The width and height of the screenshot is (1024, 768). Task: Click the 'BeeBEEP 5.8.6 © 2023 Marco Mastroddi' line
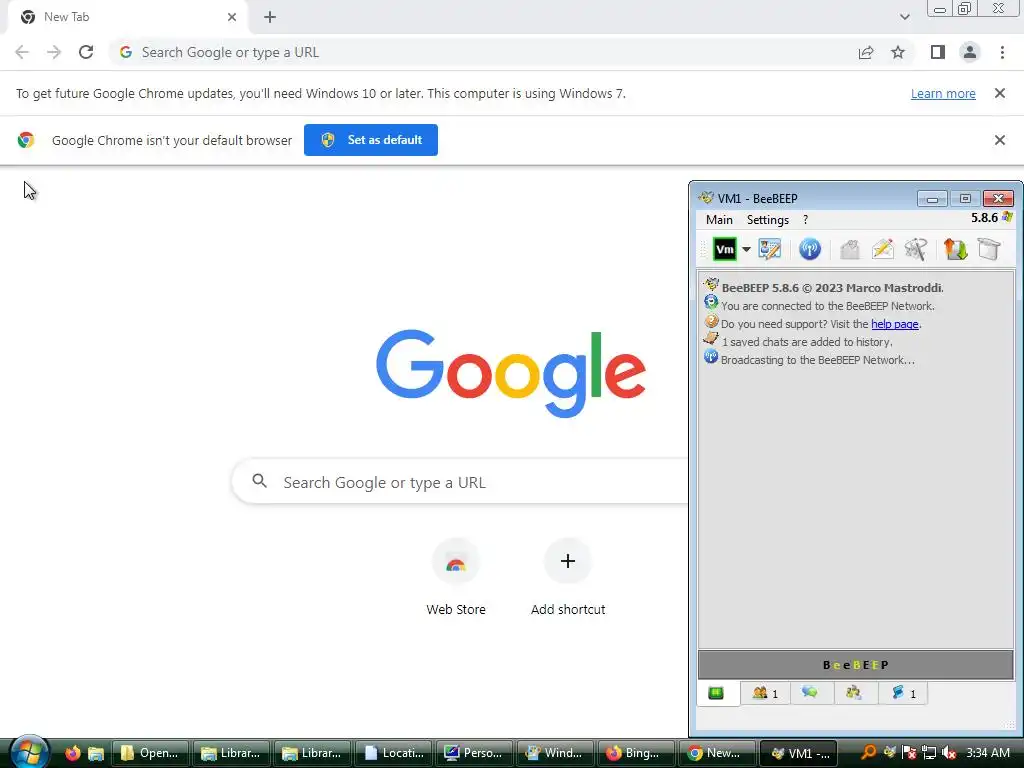pyautogui.click(x=832, y=288)
